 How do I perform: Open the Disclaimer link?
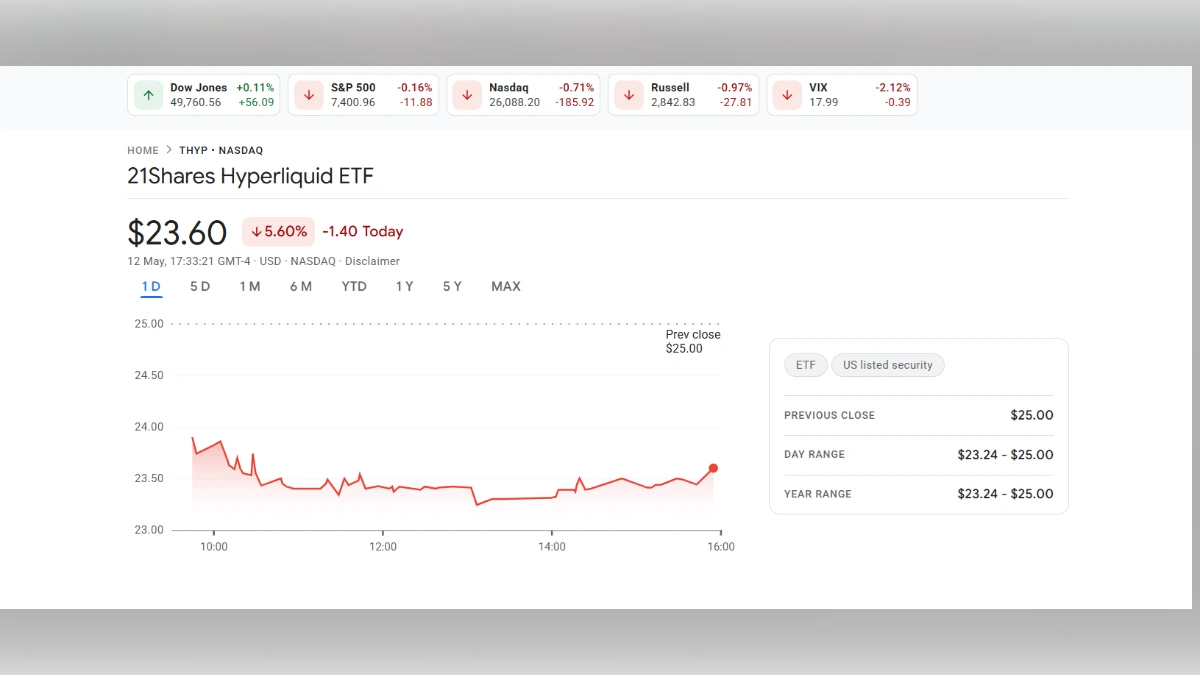tap(372, 261)
